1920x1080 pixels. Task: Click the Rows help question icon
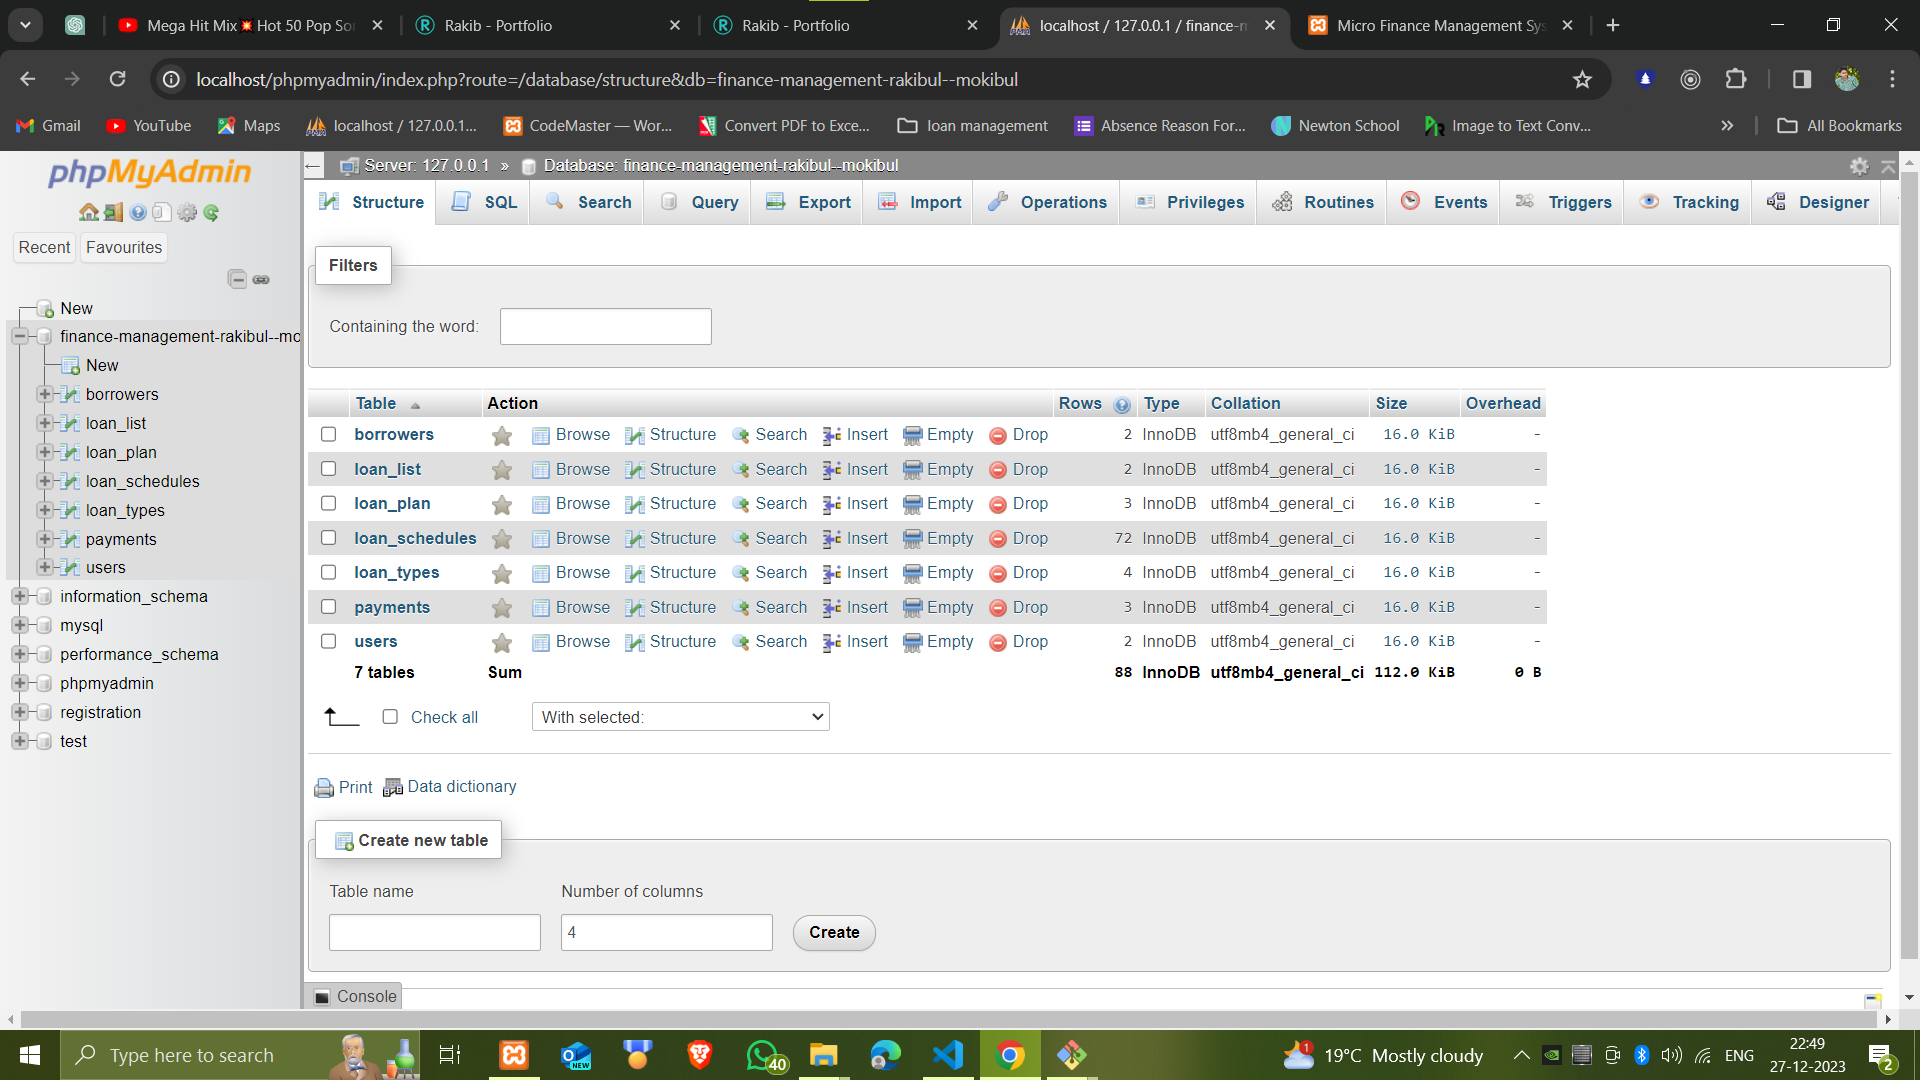(1122, 404)
